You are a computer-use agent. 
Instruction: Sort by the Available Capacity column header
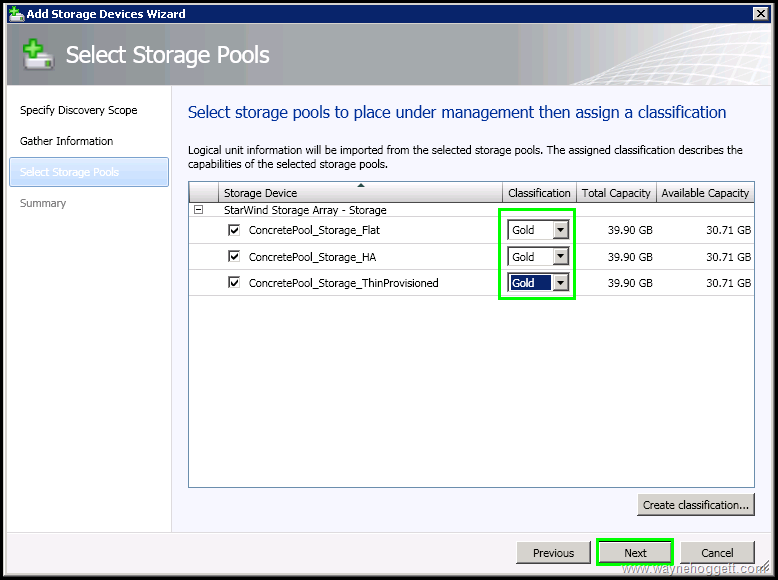[x=705, y=193]
